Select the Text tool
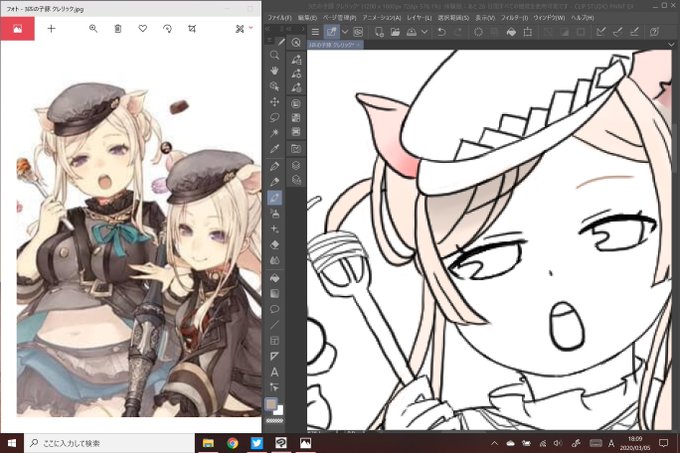 (274, 372)
